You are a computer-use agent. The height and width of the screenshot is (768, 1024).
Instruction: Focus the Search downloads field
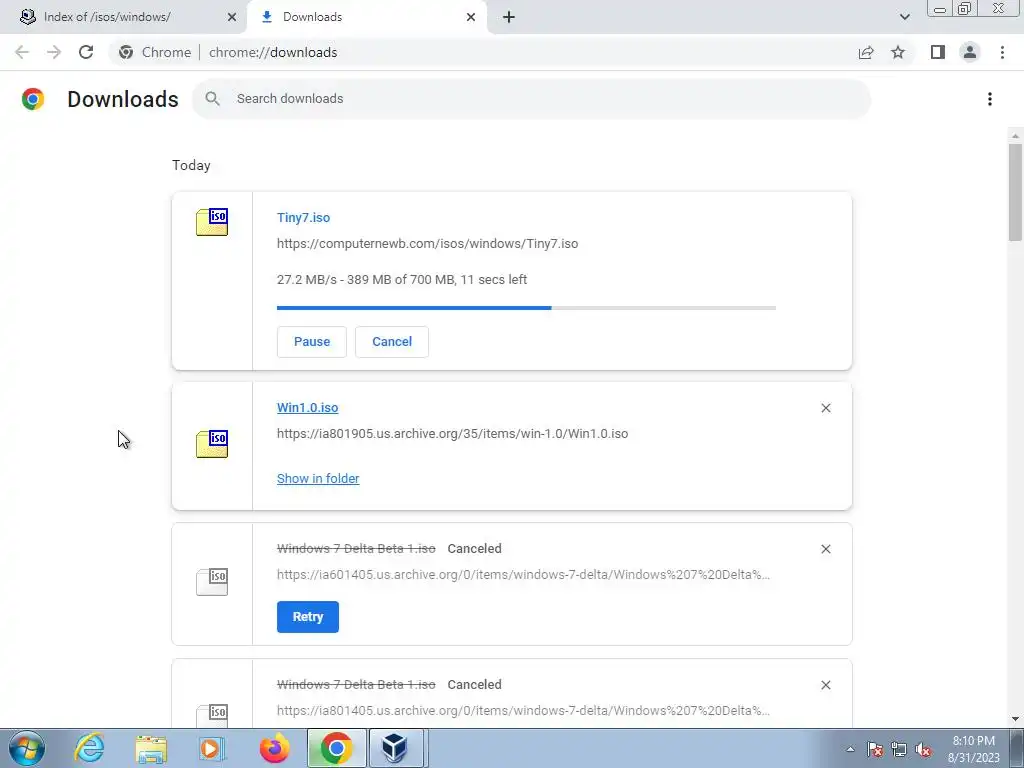pyautogui.click(x=532, y=99)
